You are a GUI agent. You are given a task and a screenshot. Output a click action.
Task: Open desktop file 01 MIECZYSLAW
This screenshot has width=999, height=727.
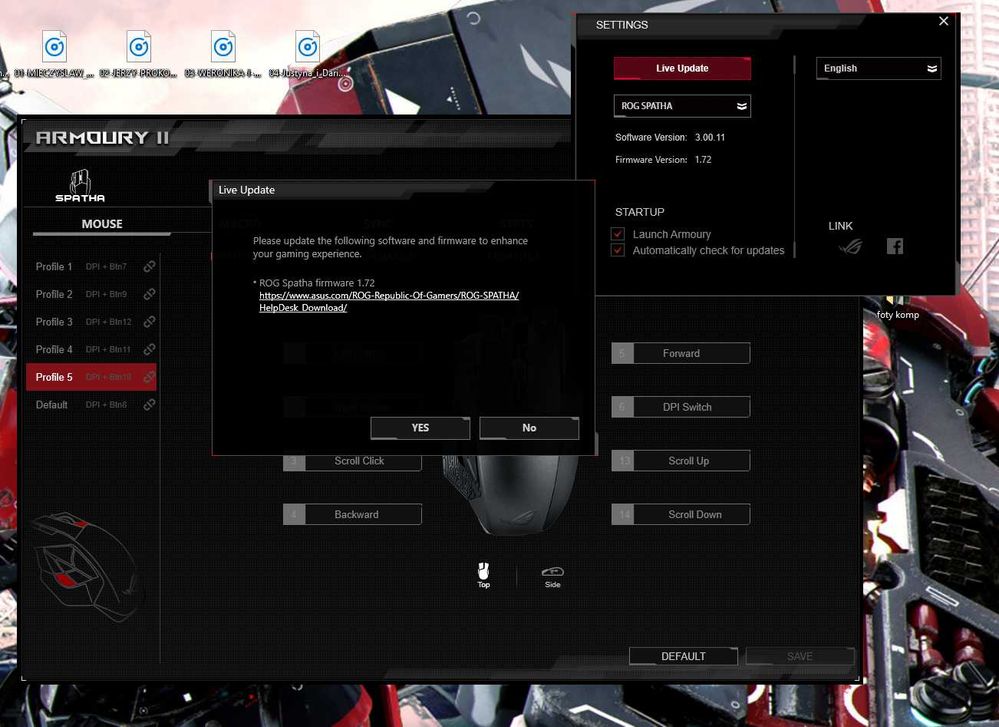coord(54,54)
